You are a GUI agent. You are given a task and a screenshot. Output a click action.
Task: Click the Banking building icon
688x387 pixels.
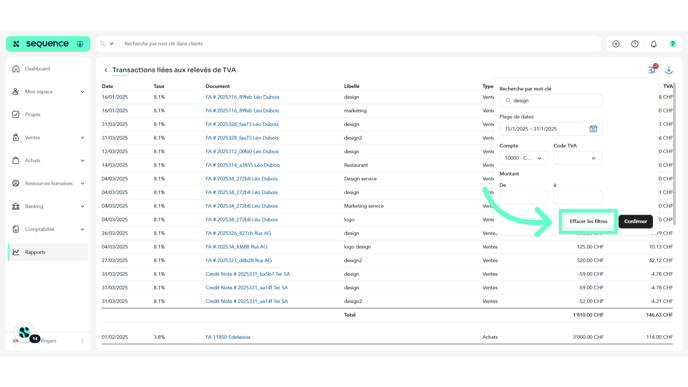[x=16, y=206]
